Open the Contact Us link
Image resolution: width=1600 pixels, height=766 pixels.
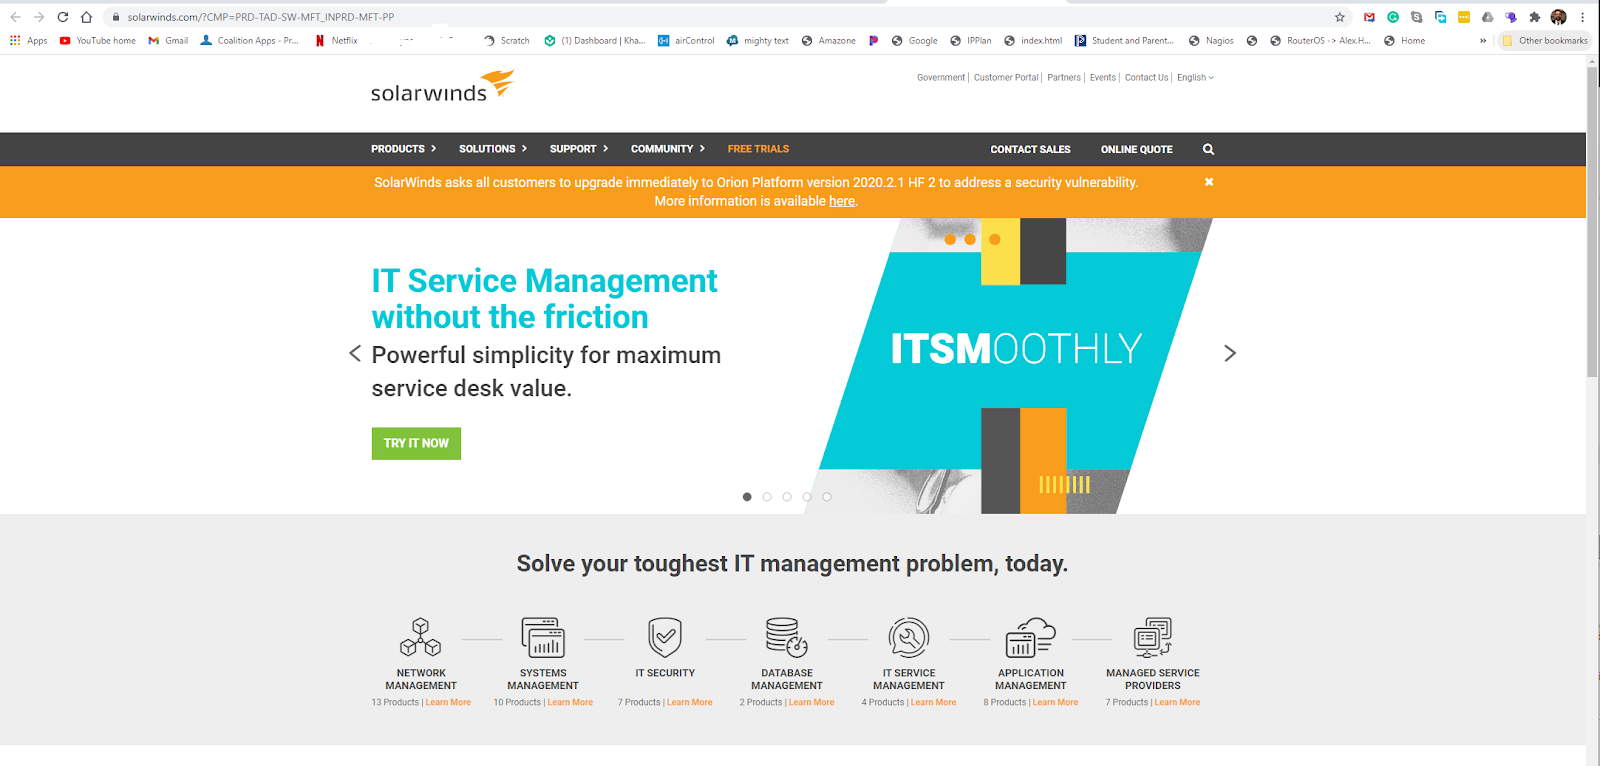tap(1146, 78)
